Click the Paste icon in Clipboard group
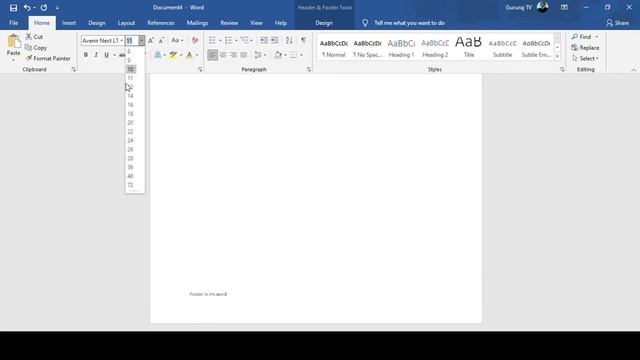640x360 pixels. pos(13,41)
